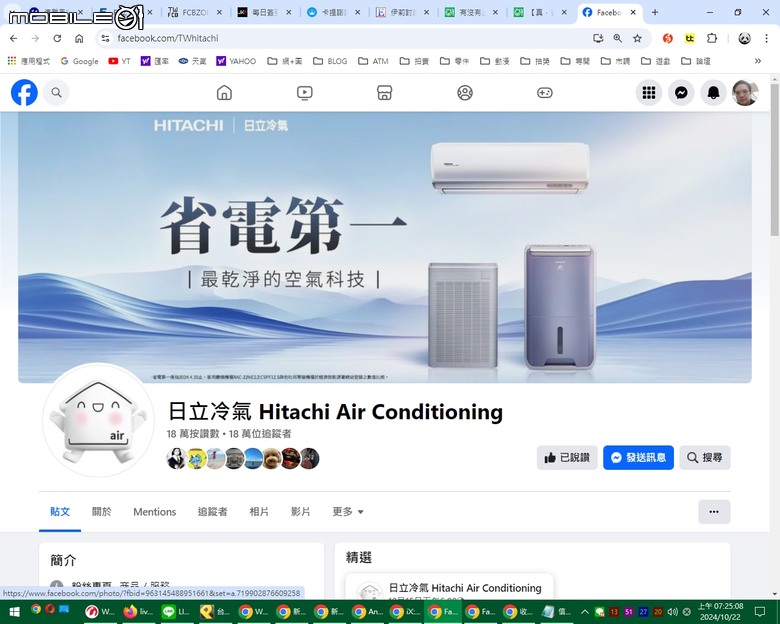Select the 影片 videos tab
Screen dimensions: 780x624
(300, 512)
